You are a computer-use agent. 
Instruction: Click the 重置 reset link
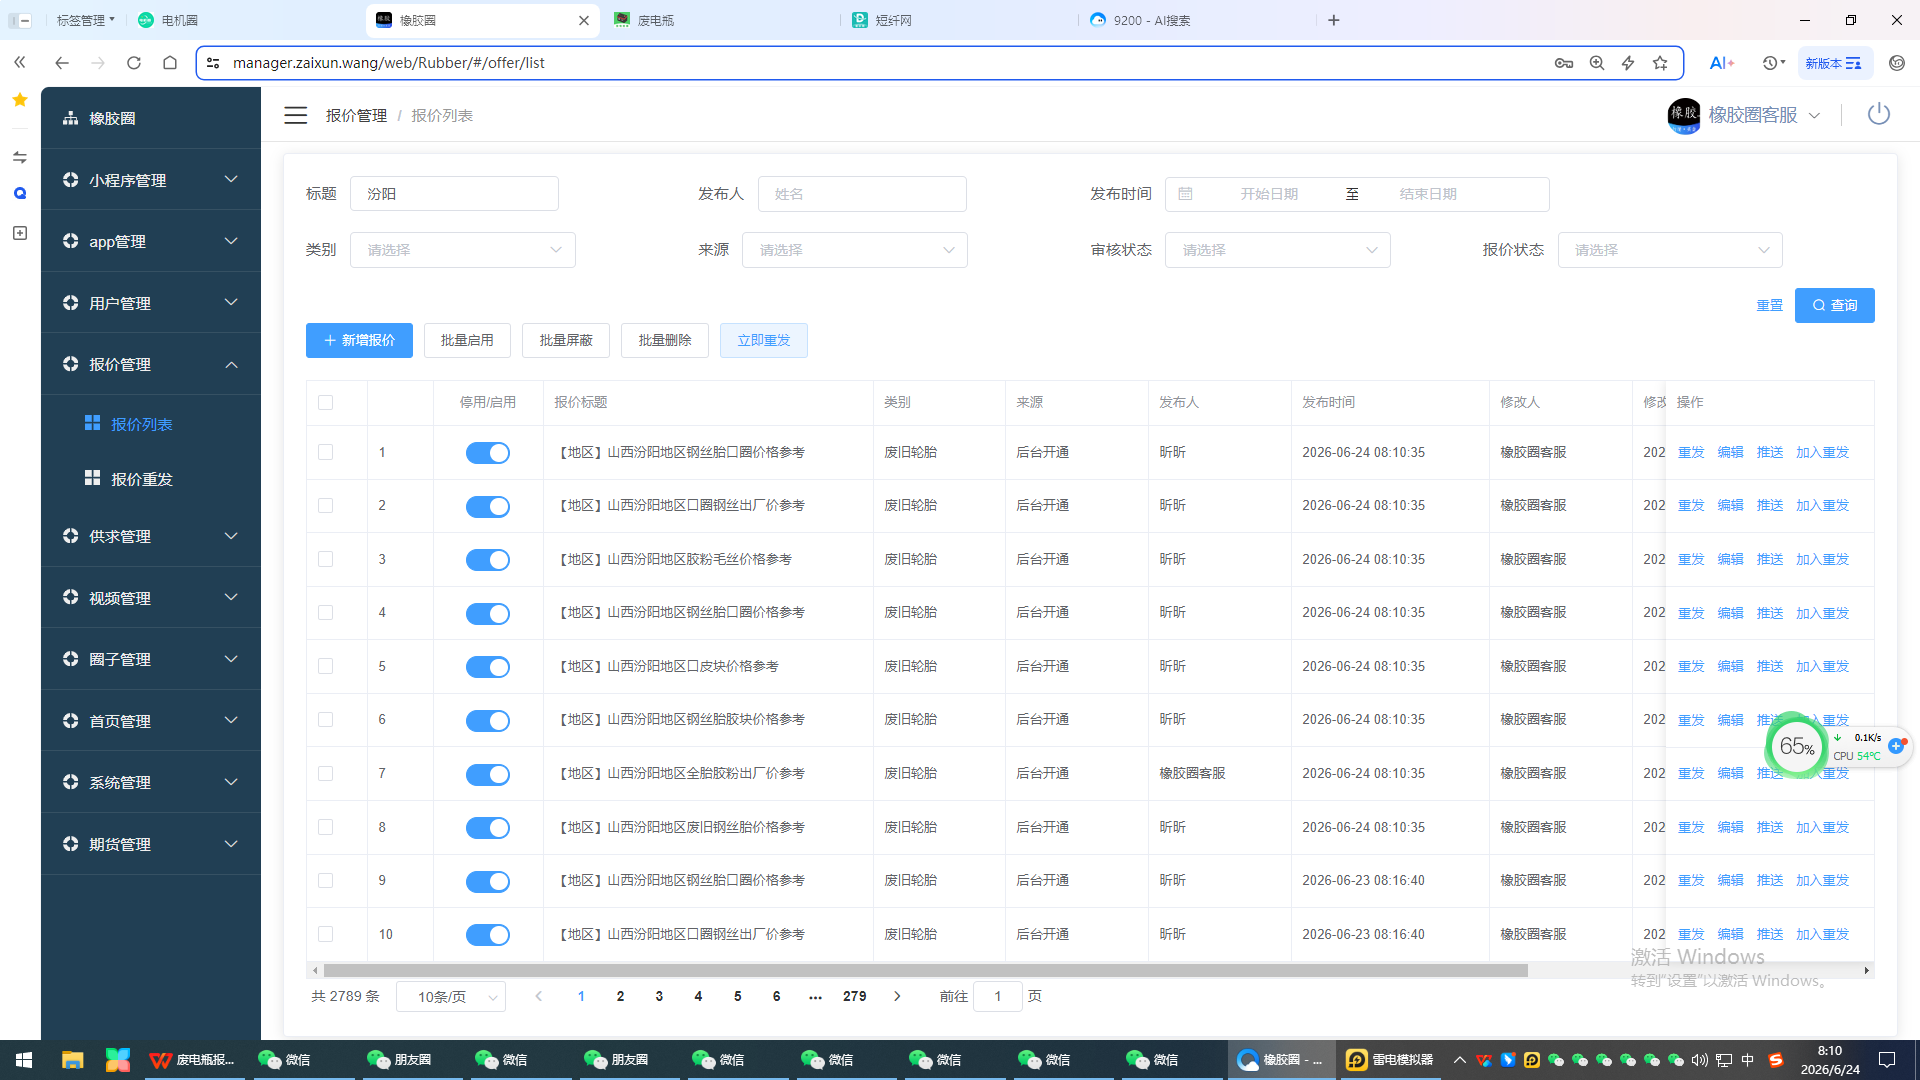[x=1769, y=305]
